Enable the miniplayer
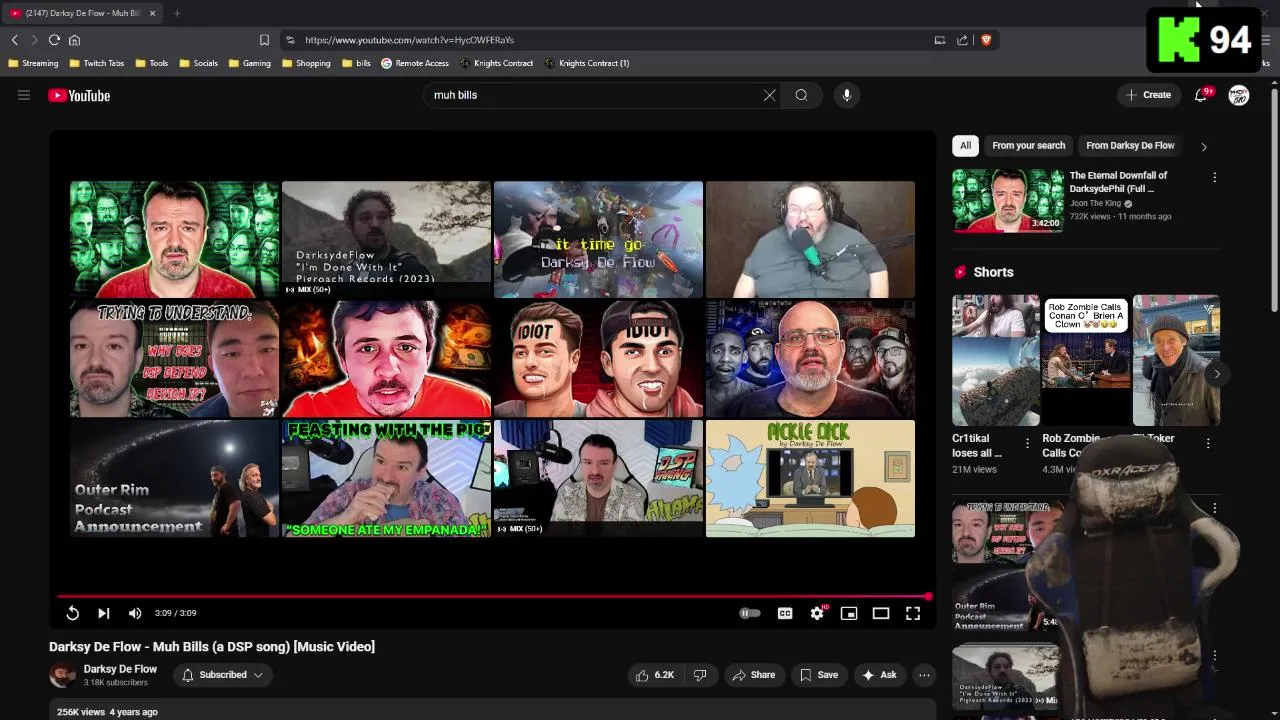 coord(849,613)
